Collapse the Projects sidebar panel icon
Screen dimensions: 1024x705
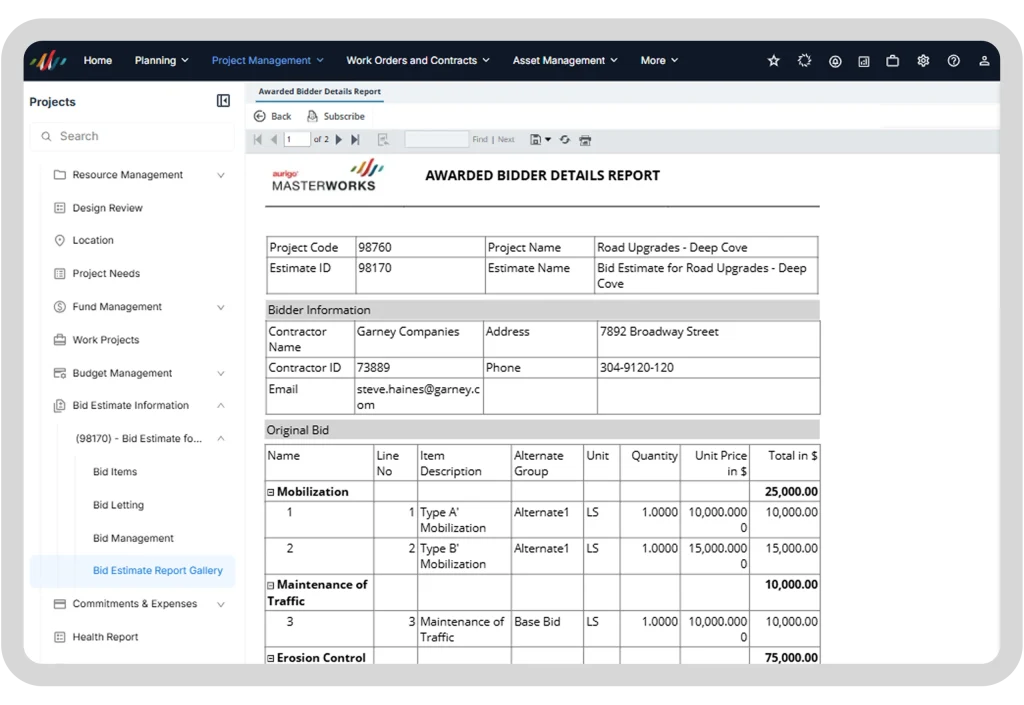point(223,101)
